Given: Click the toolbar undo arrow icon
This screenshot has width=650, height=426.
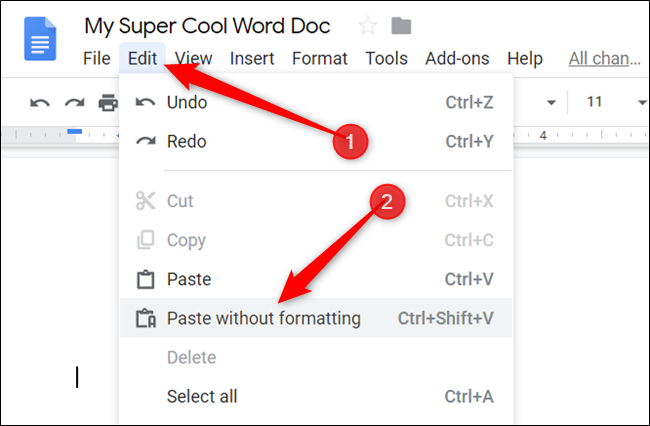Looking at the screenshot, I should tap(40, 102).
